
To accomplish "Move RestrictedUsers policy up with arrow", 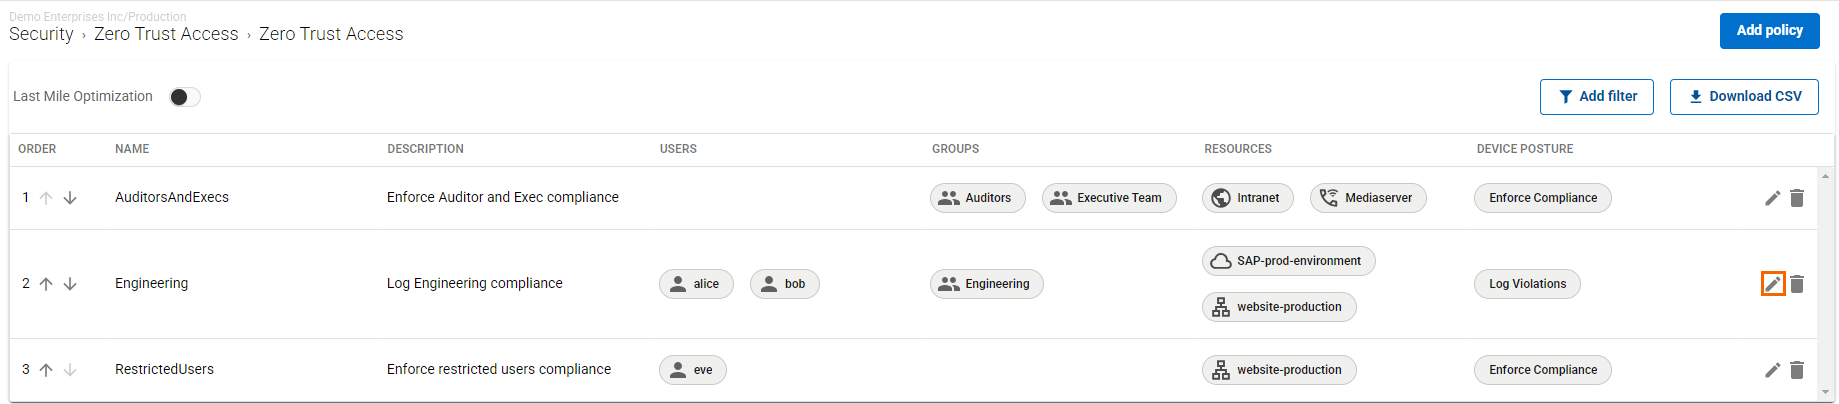I will coord(46,370).
